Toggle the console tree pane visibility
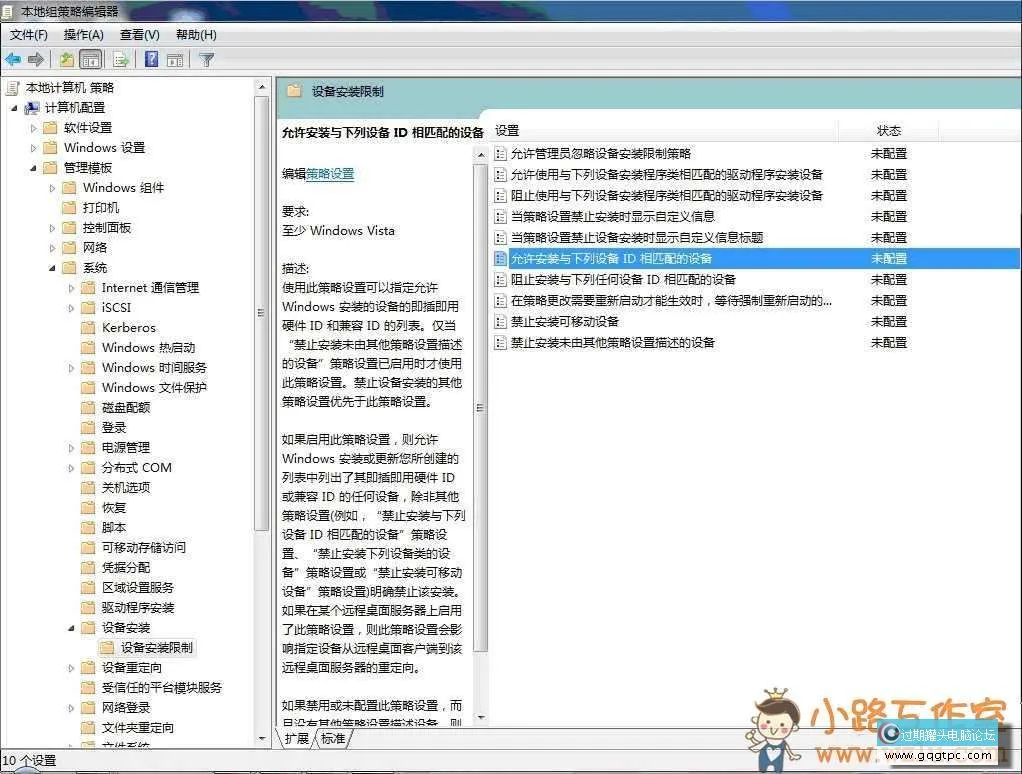 pyautogui.click(x=90, y=58)
